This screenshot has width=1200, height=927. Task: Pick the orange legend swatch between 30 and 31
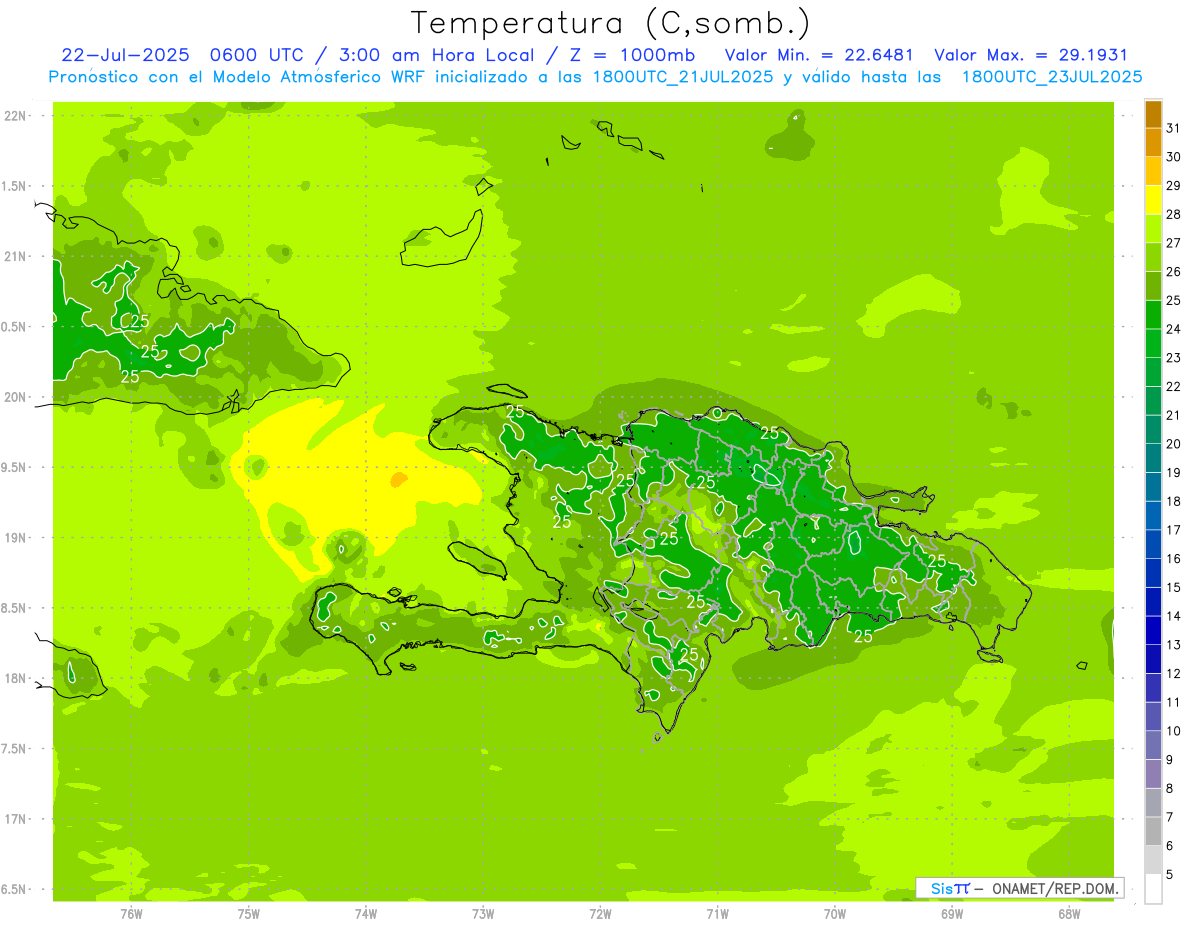1153,142
